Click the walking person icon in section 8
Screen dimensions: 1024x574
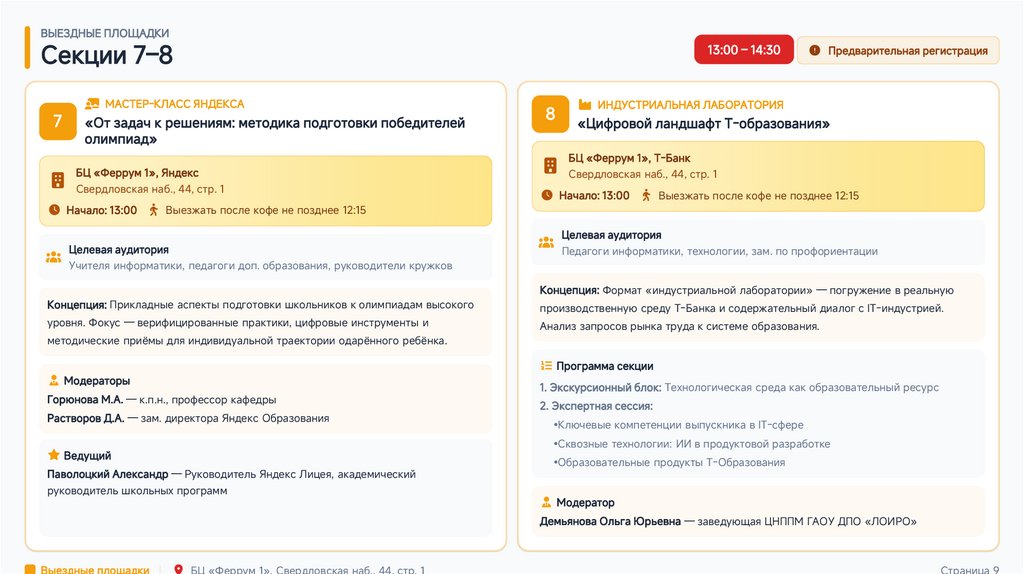646,195
